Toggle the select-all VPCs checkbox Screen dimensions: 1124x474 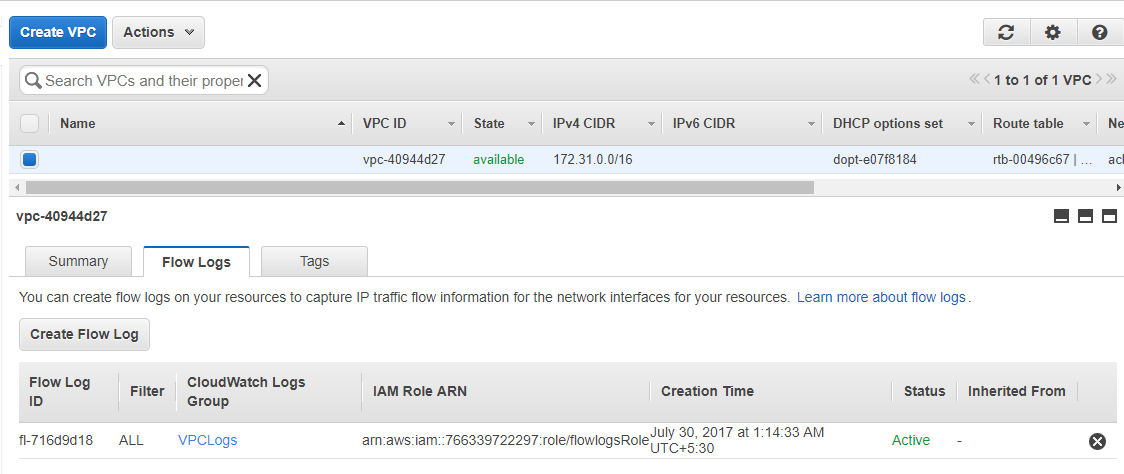pyautogui.click(x=29, y=123)
